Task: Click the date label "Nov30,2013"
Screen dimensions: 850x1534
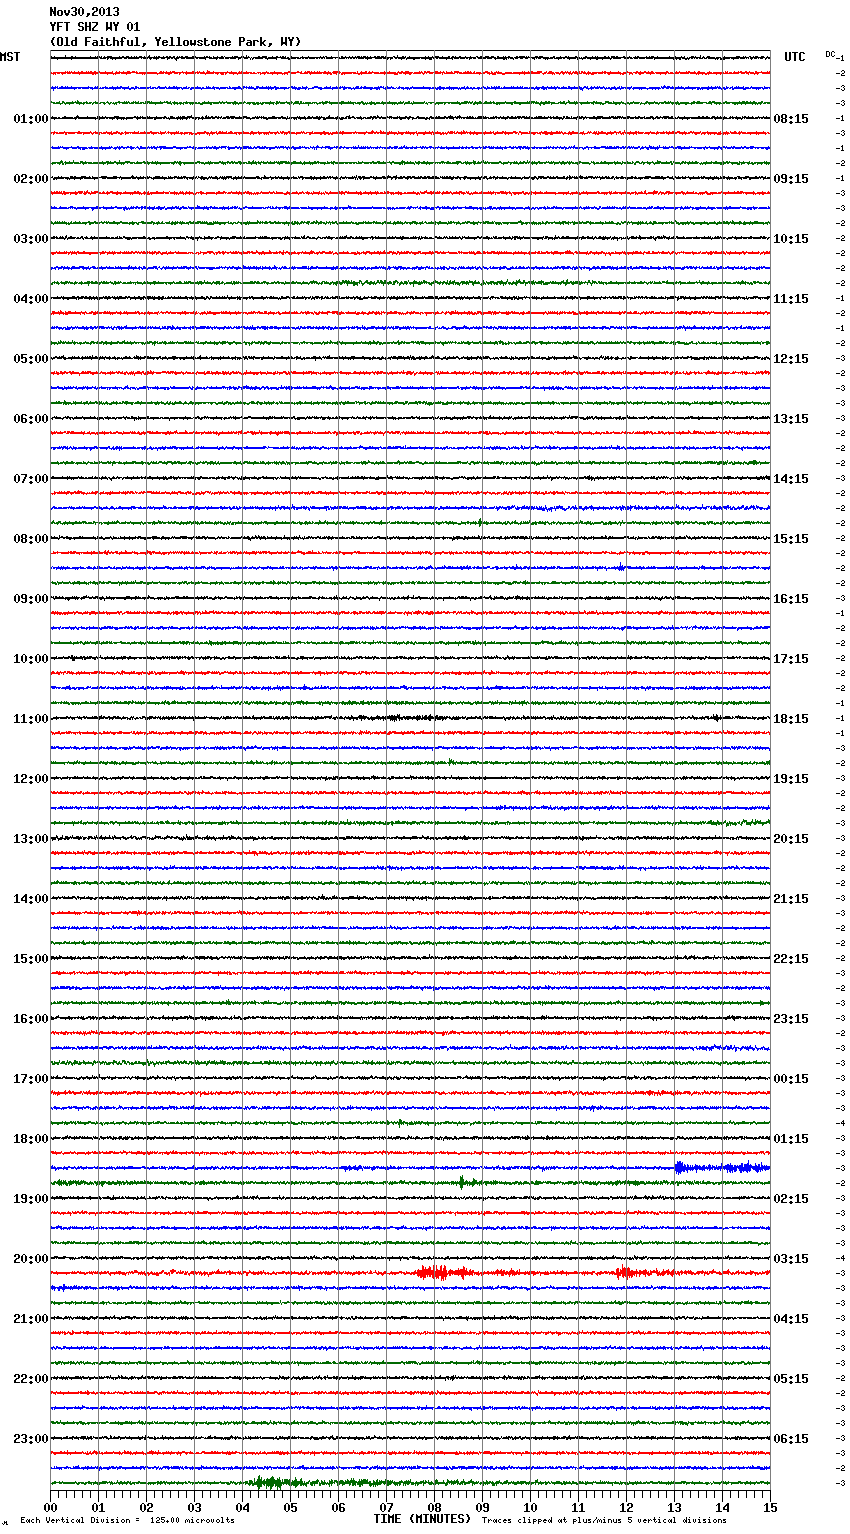Action: point(84,13)
